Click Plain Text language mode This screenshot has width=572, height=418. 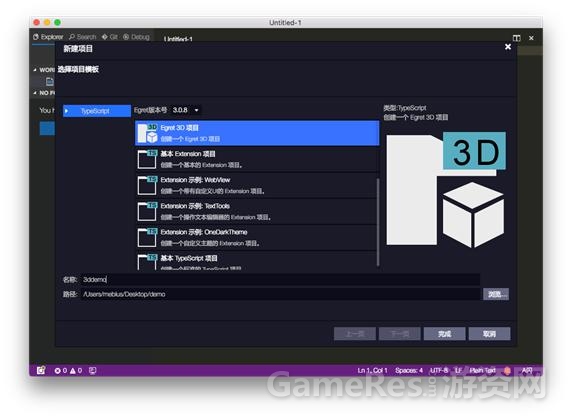point(482,371)
